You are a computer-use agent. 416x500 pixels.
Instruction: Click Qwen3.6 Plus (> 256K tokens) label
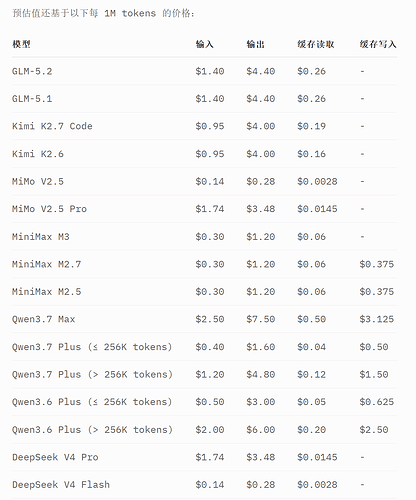[x=92, y=430]
